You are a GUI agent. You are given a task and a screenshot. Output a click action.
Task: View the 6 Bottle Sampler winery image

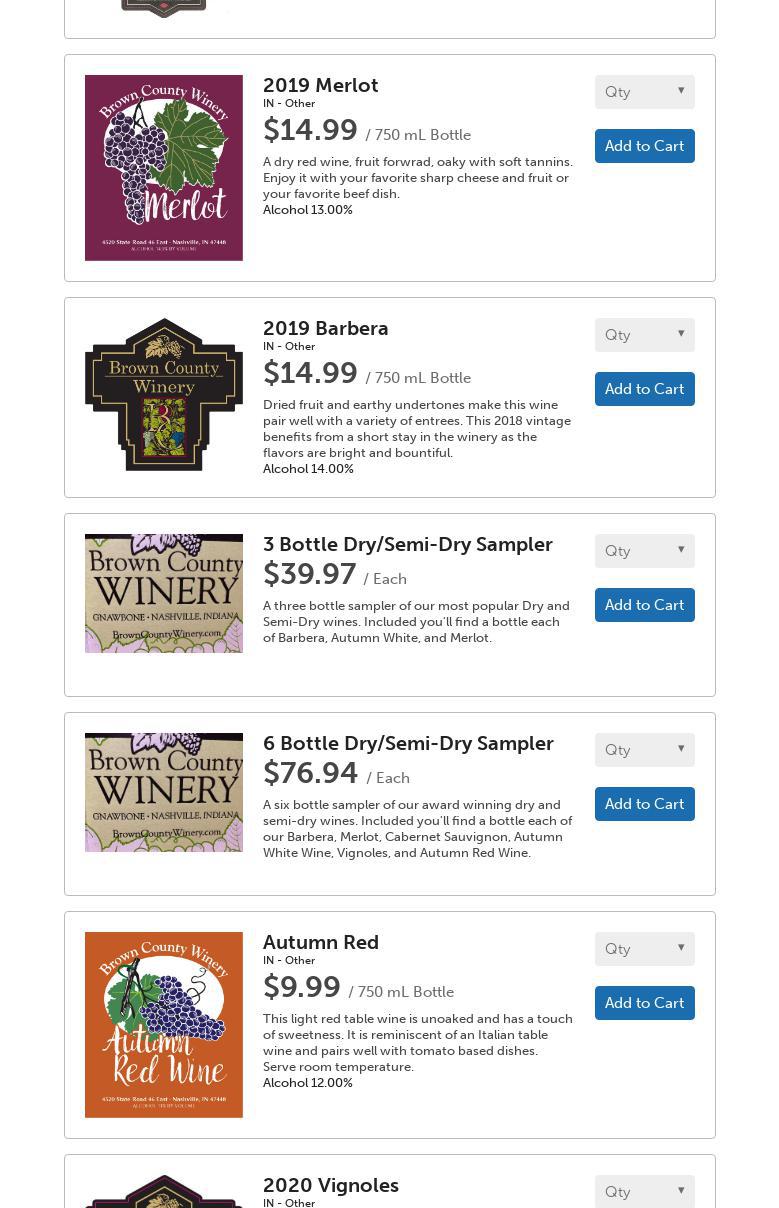pyautogui.click(x=164, y=792)
